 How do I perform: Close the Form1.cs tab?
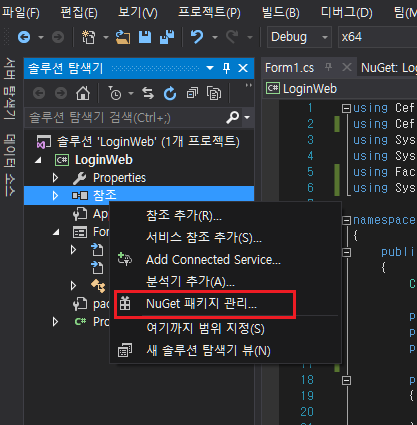(x=347, y=67)
